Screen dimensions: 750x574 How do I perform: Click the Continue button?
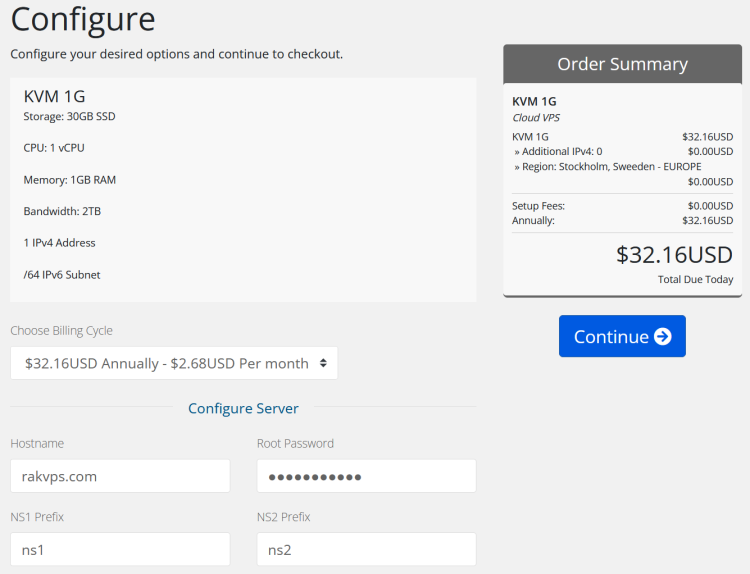622,336
